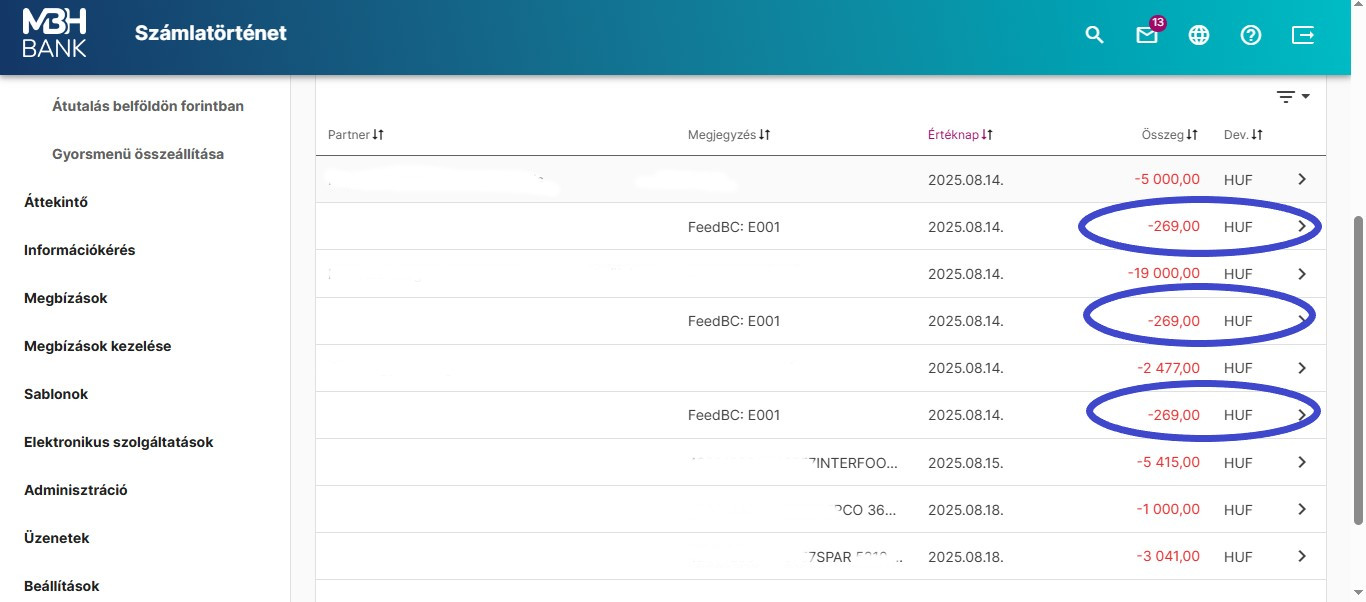Expand the -19 000,00 HUF transaction details
The height and width of the screenshot is (602, 1366).
point(1301,274)
